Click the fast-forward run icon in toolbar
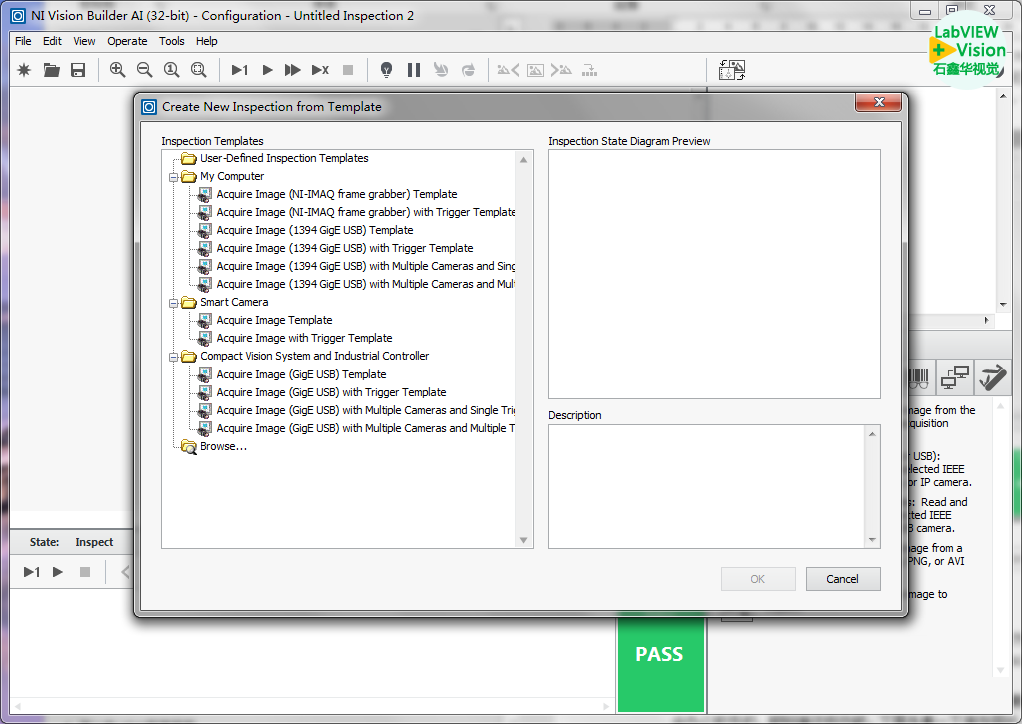This screenshot has height=724, width=1022. [293, 70]
